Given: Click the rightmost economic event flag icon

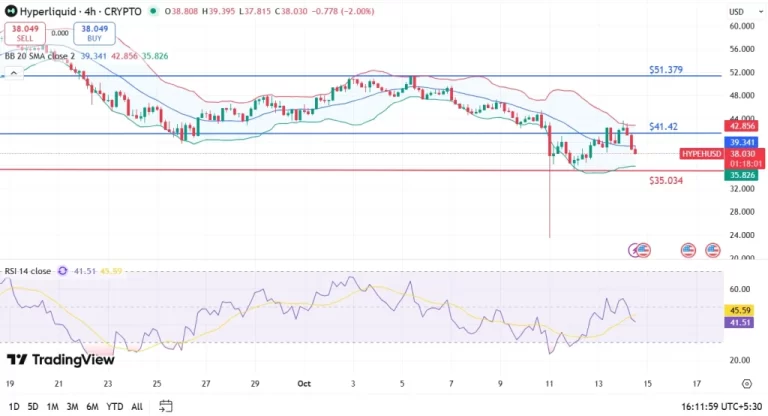Looking at the screenshot, I should pos(713,250).
